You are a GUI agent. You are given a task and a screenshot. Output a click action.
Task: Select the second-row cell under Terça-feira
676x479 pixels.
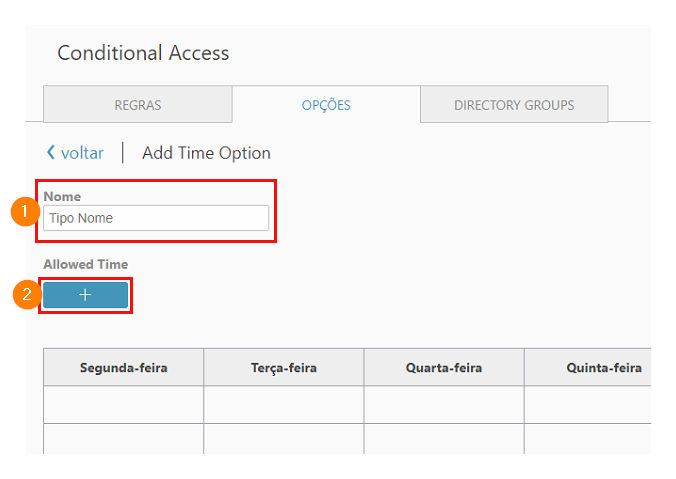(284, 438)
